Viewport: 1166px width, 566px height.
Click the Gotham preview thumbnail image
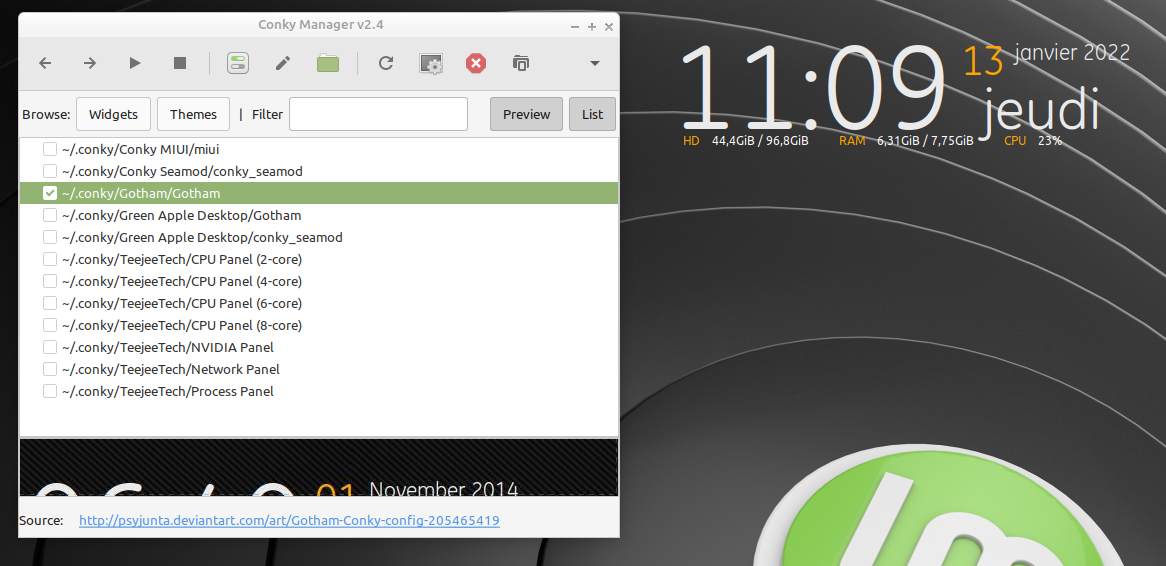[x=319, y=467]
